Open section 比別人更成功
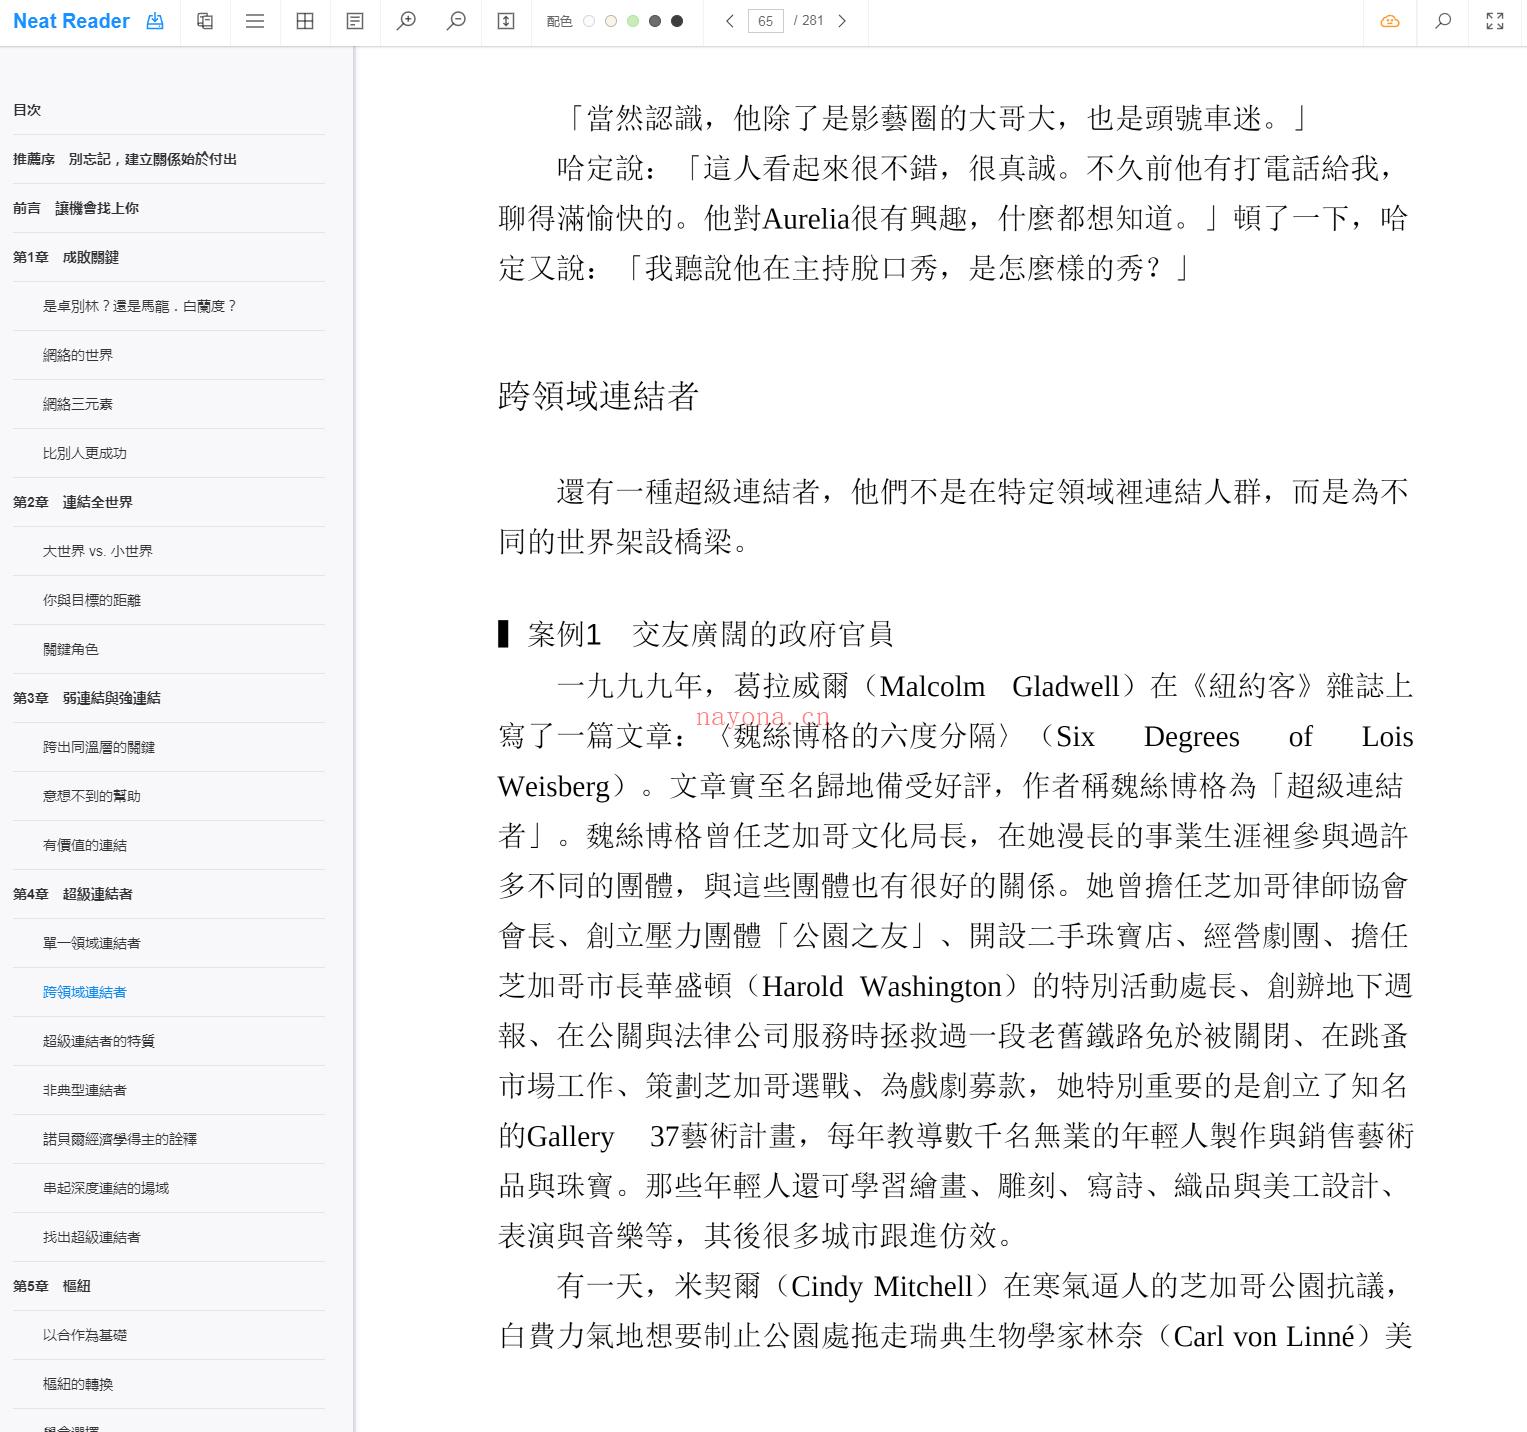The width and height of the screenshot is (1527, 1432). point(85,453)
